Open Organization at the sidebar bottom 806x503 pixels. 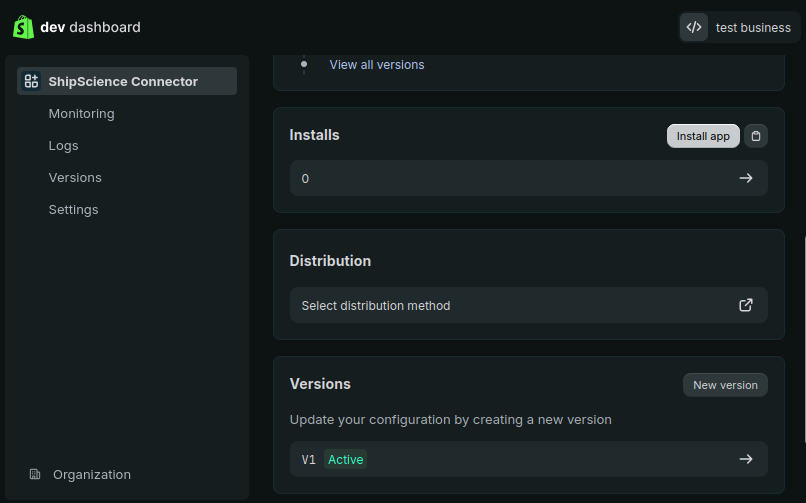click(91, 474)
